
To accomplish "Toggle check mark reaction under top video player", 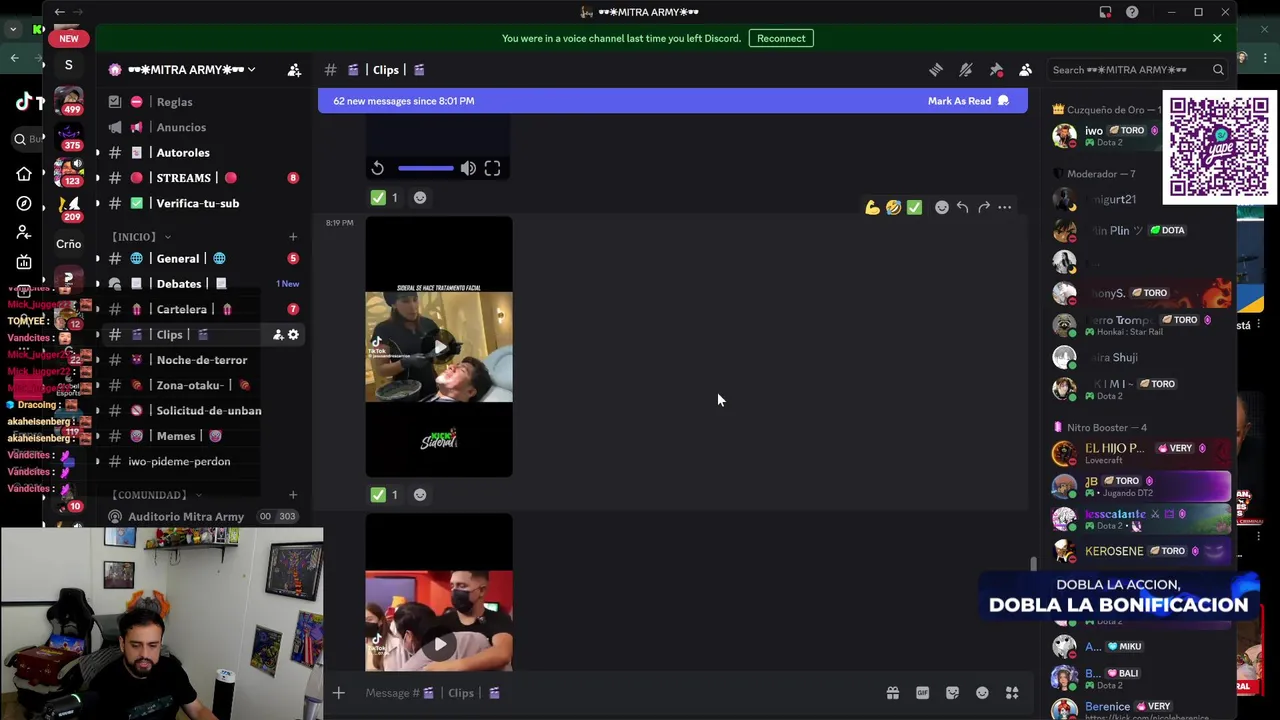I will (x=386, y=198).
